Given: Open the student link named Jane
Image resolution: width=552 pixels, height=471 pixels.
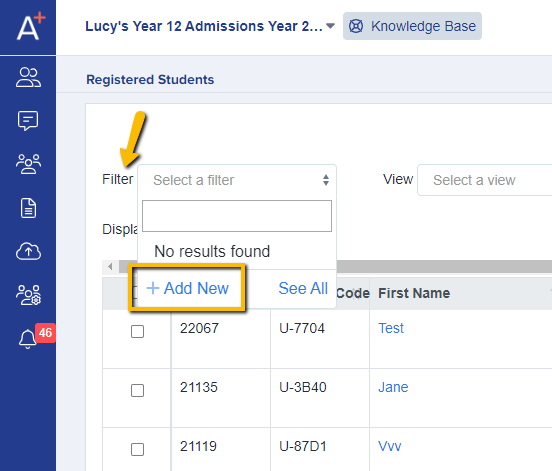Looking at the screenshot, I should coord(393,387).
